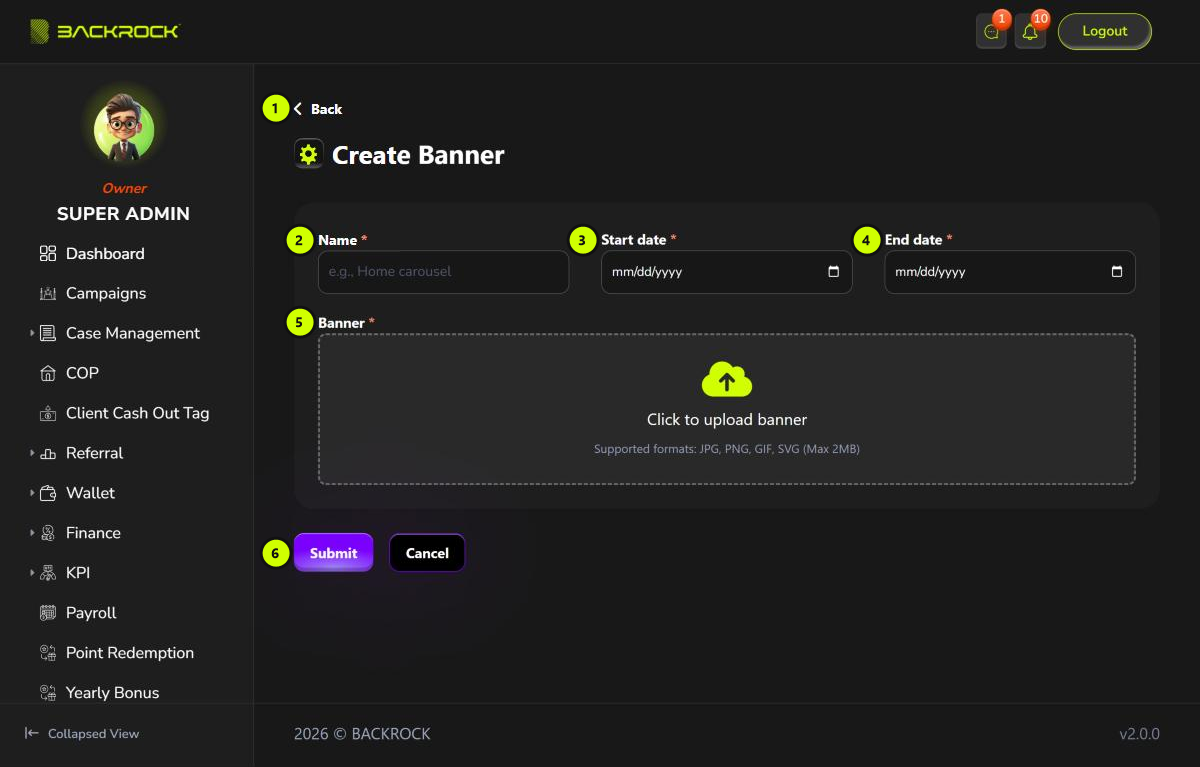Open the chat messages icon
The image size is (1200, 767).
point(991,32)
